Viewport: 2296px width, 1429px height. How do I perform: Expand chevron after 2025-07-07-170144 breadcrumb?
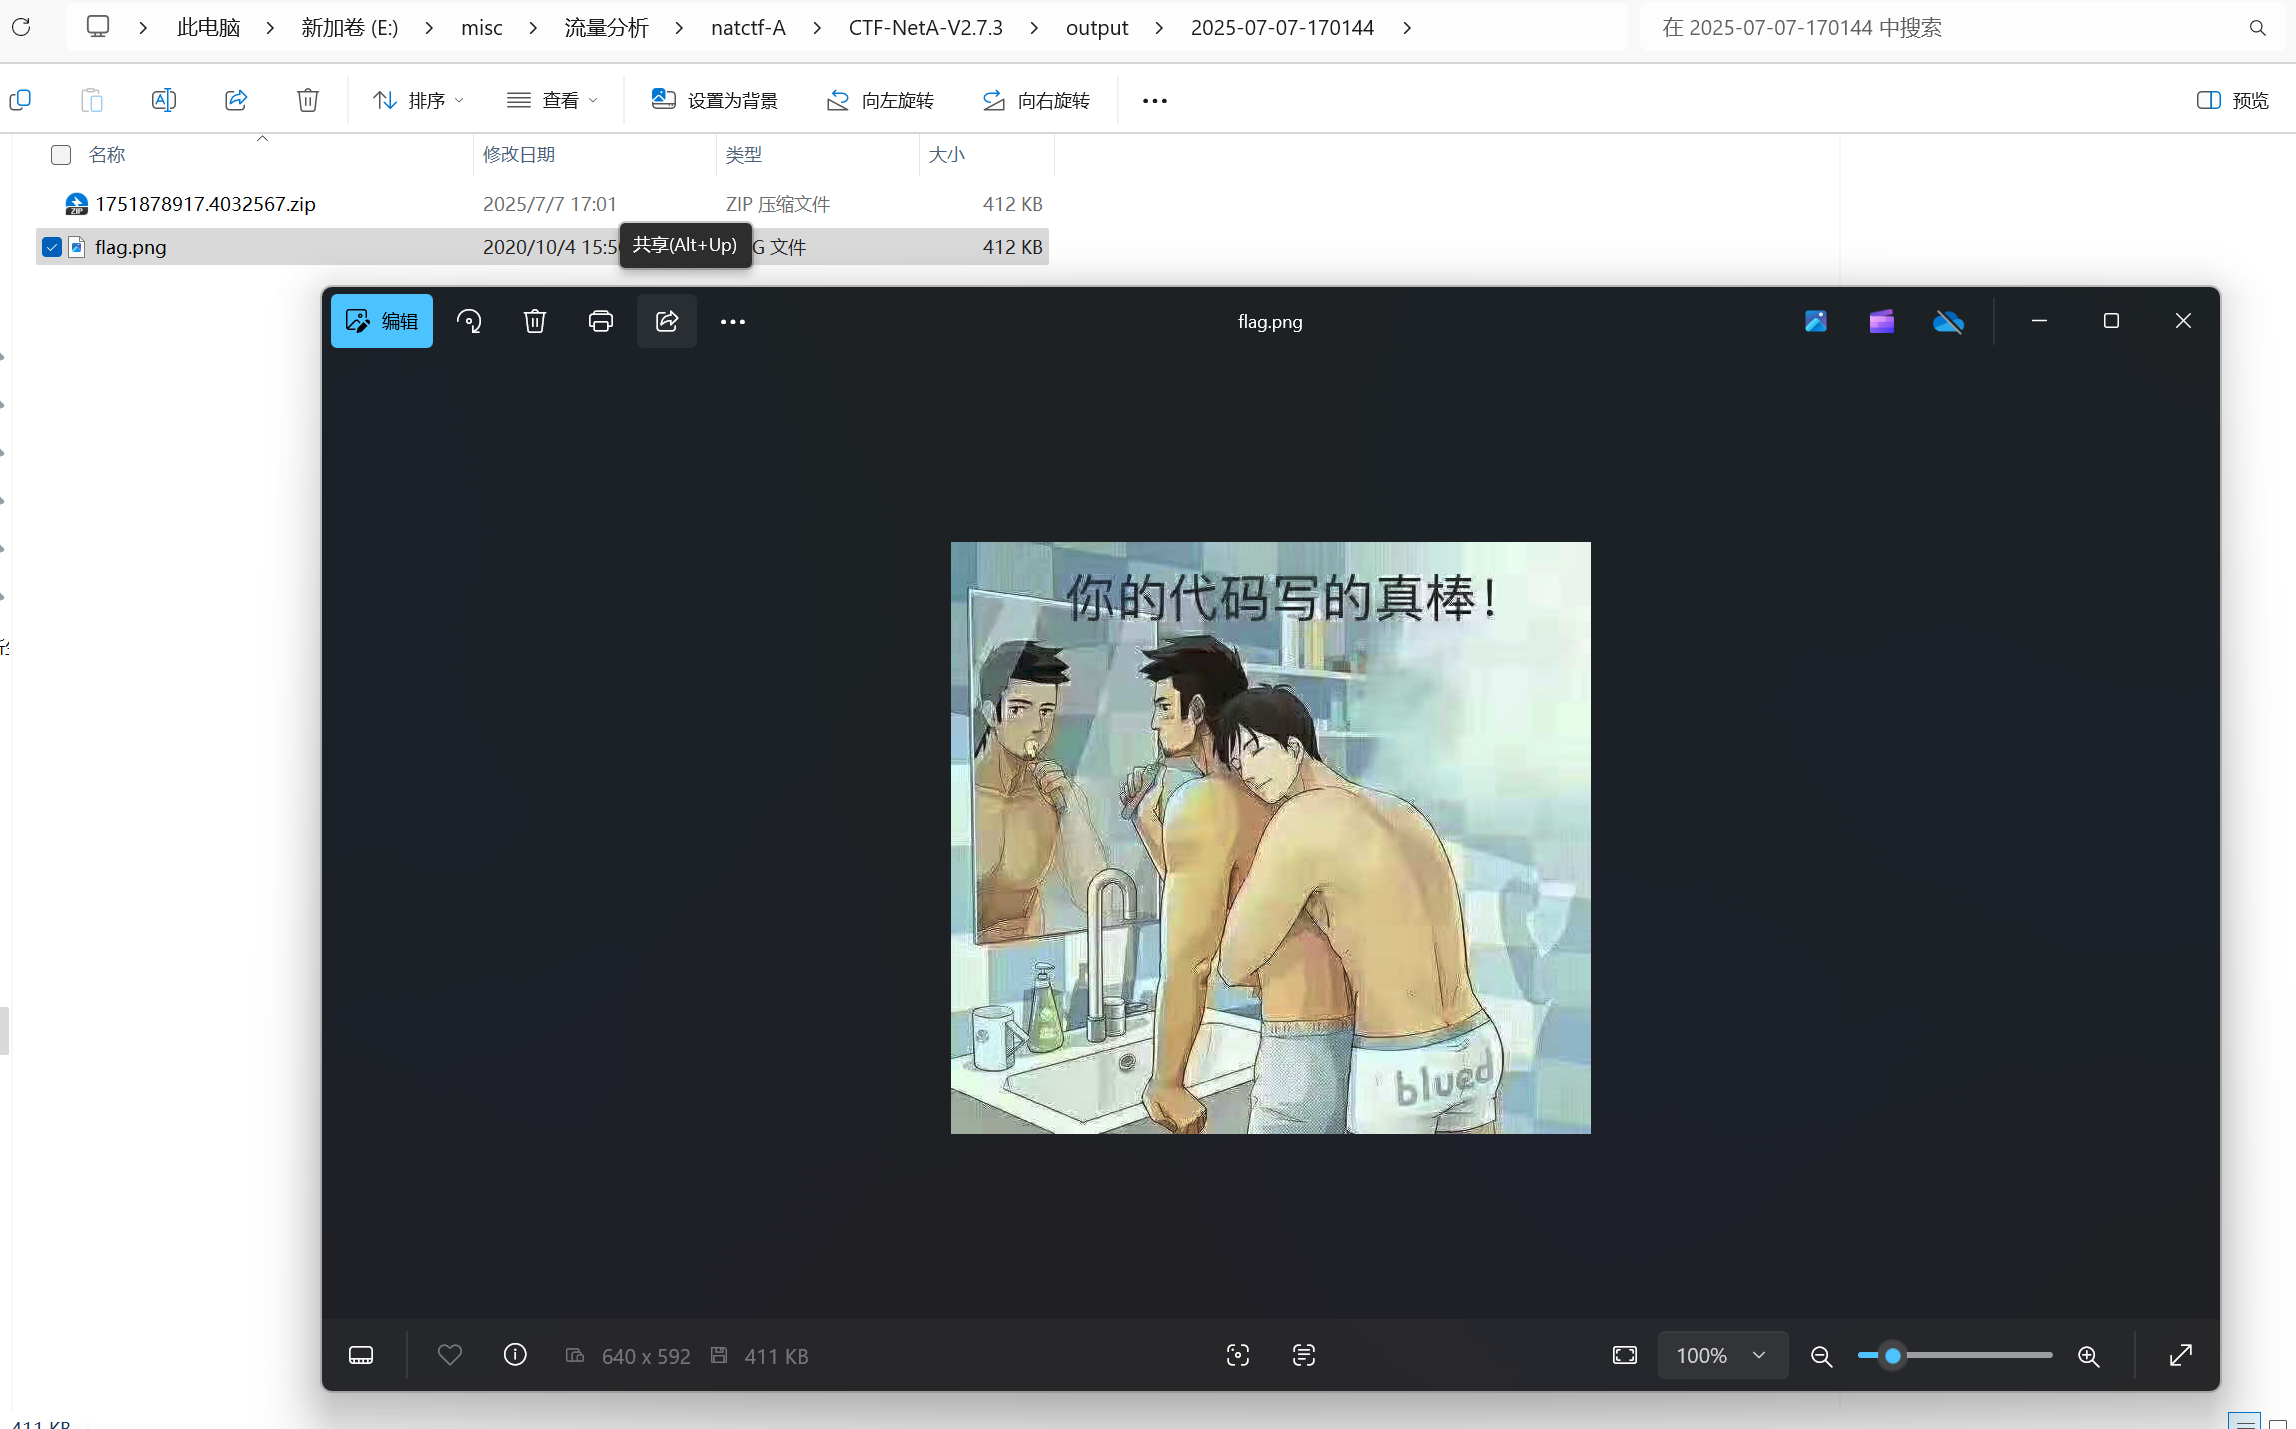(1407, 28)
